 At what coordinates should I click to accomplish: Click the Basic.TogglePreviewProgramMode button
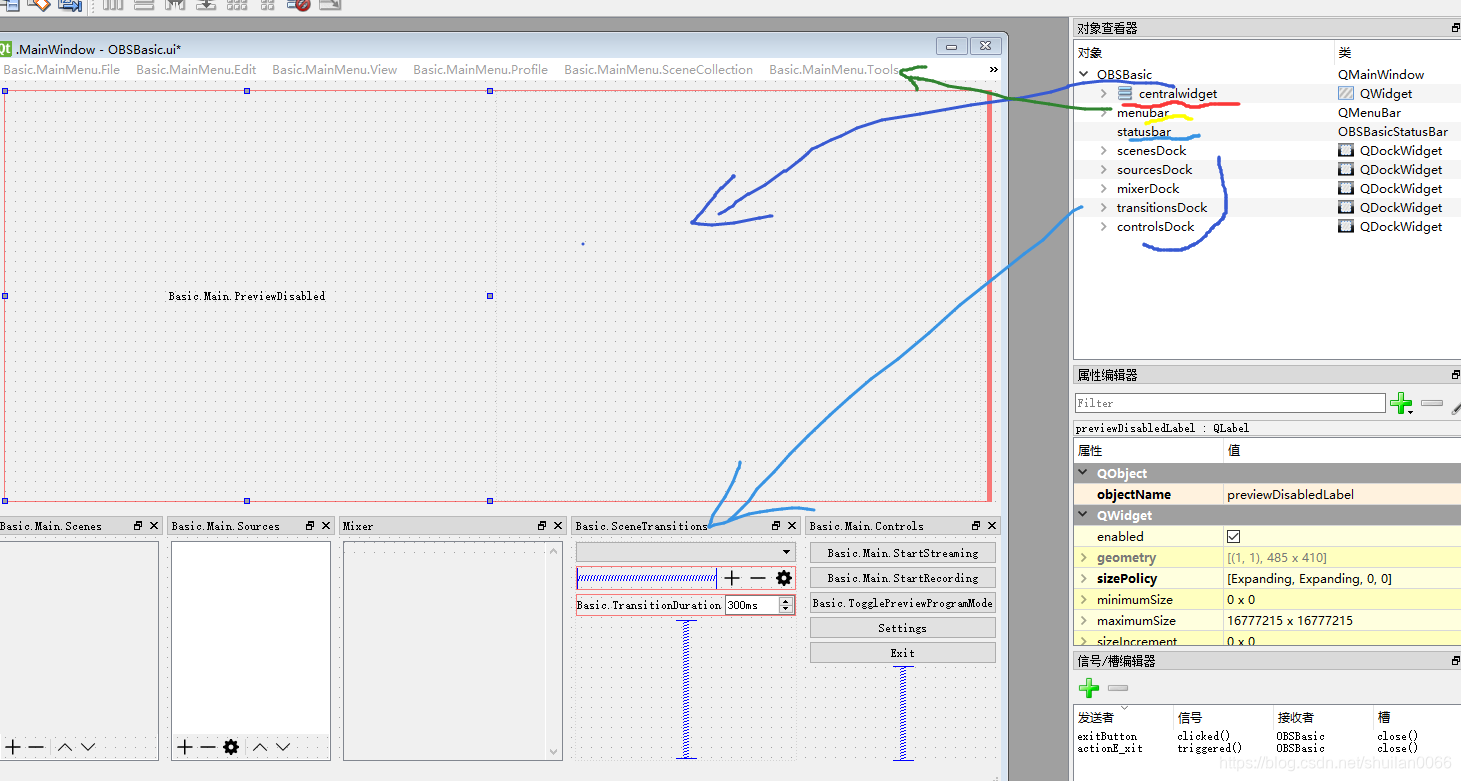click(903, 603)
